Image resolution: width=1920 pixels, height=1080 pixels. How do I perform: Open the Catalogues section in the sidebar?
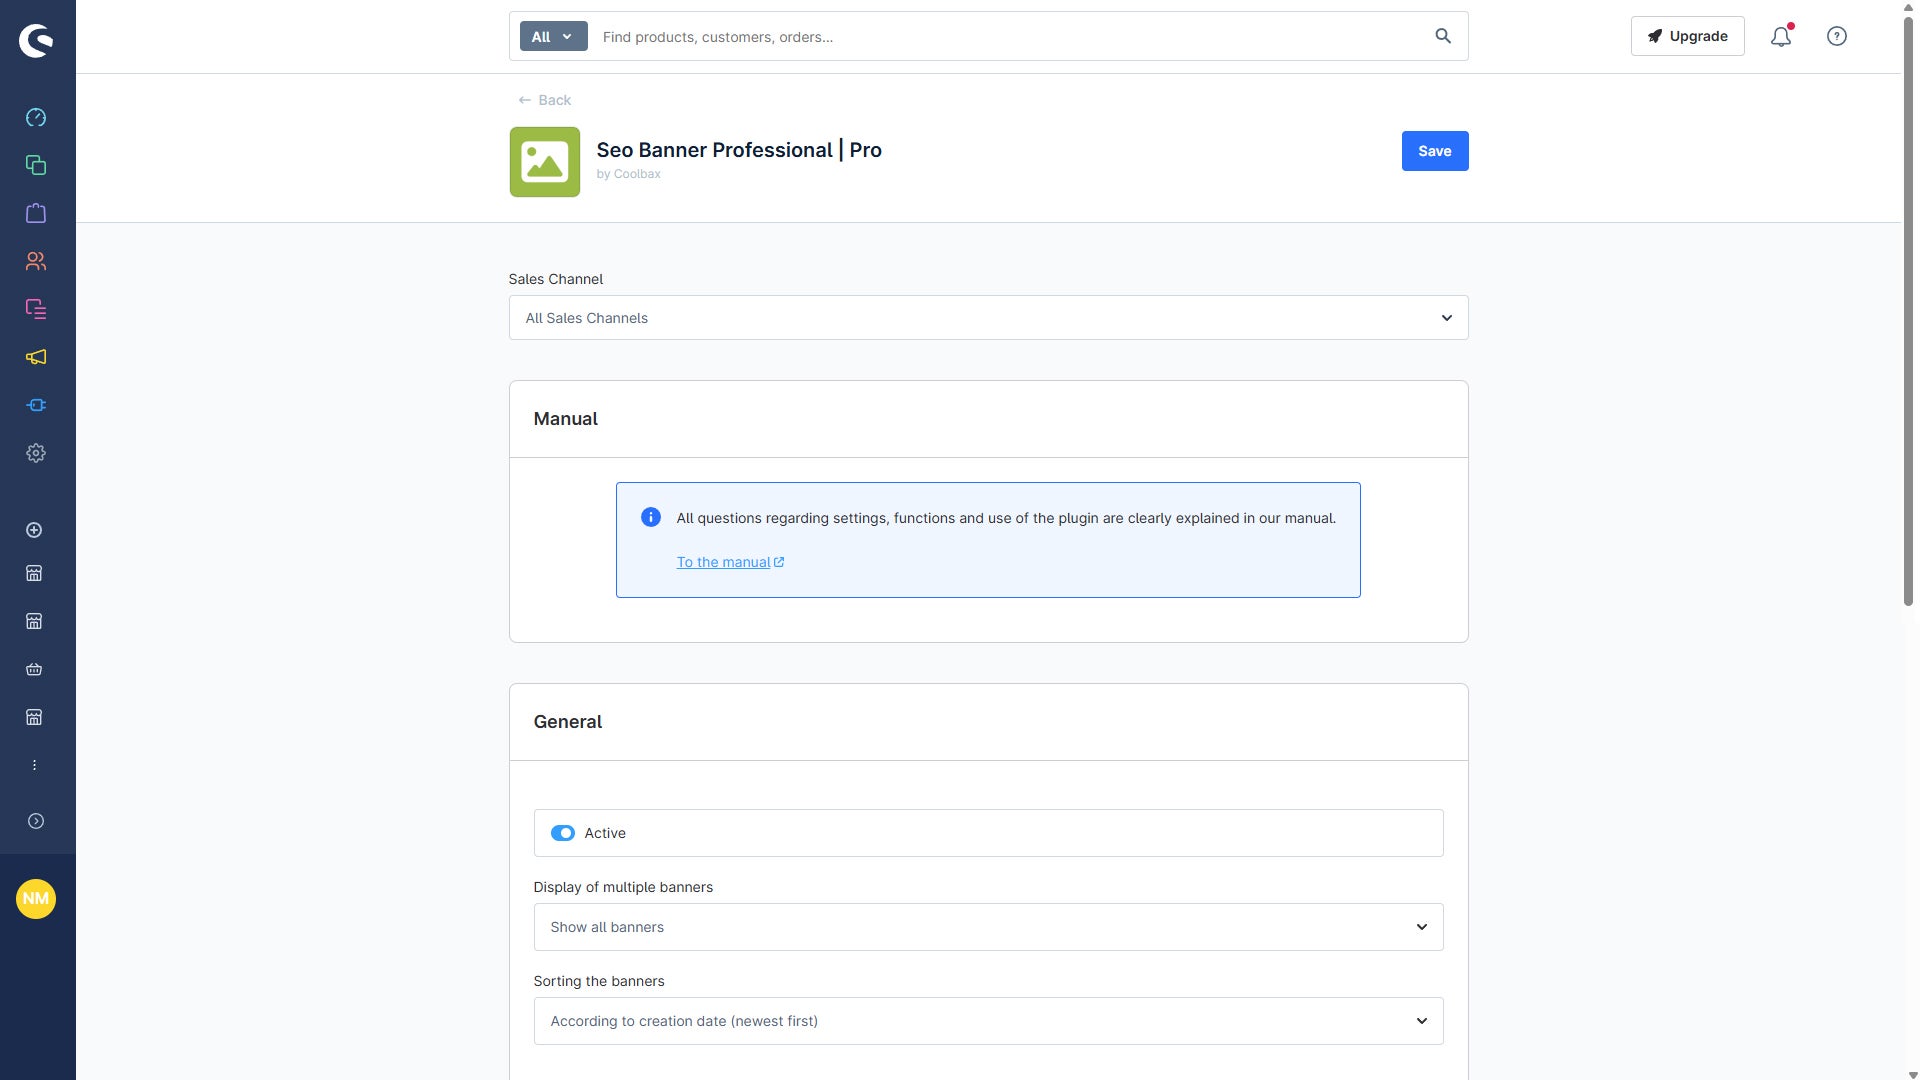(x=36, y=165)
